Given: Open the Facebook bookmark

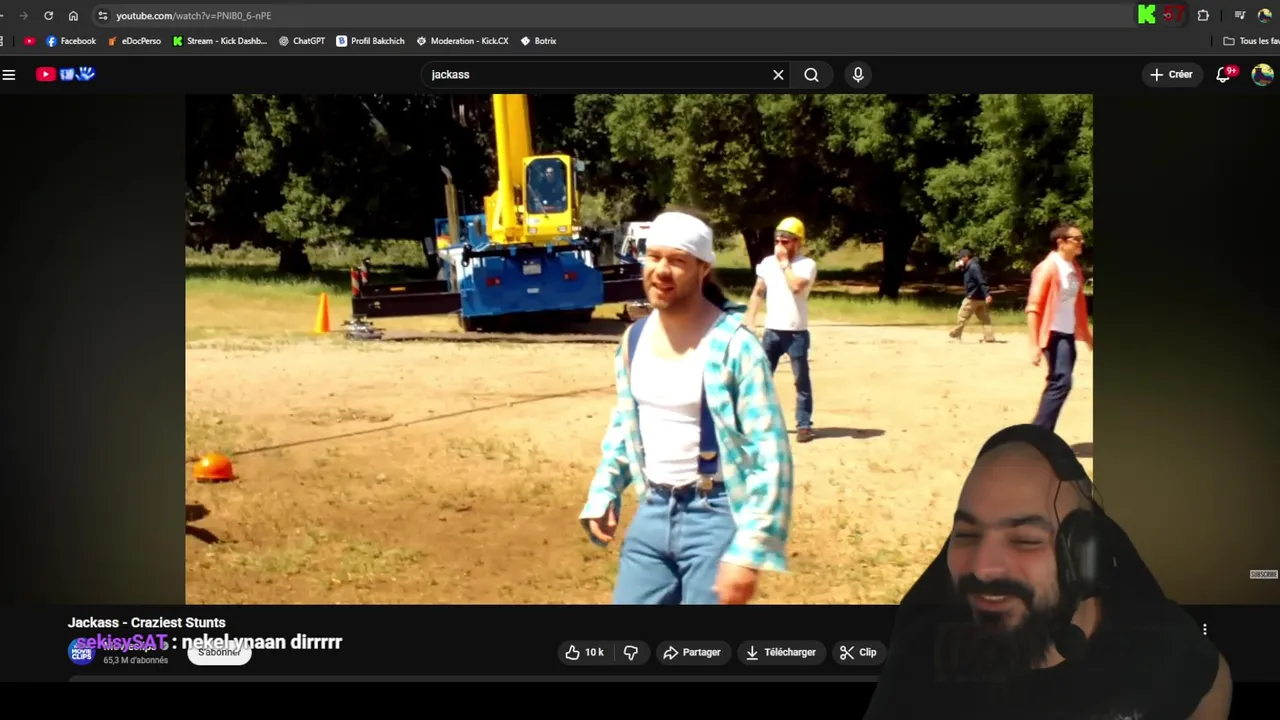Looking at the screenshot, I should (x=71, y=41).
